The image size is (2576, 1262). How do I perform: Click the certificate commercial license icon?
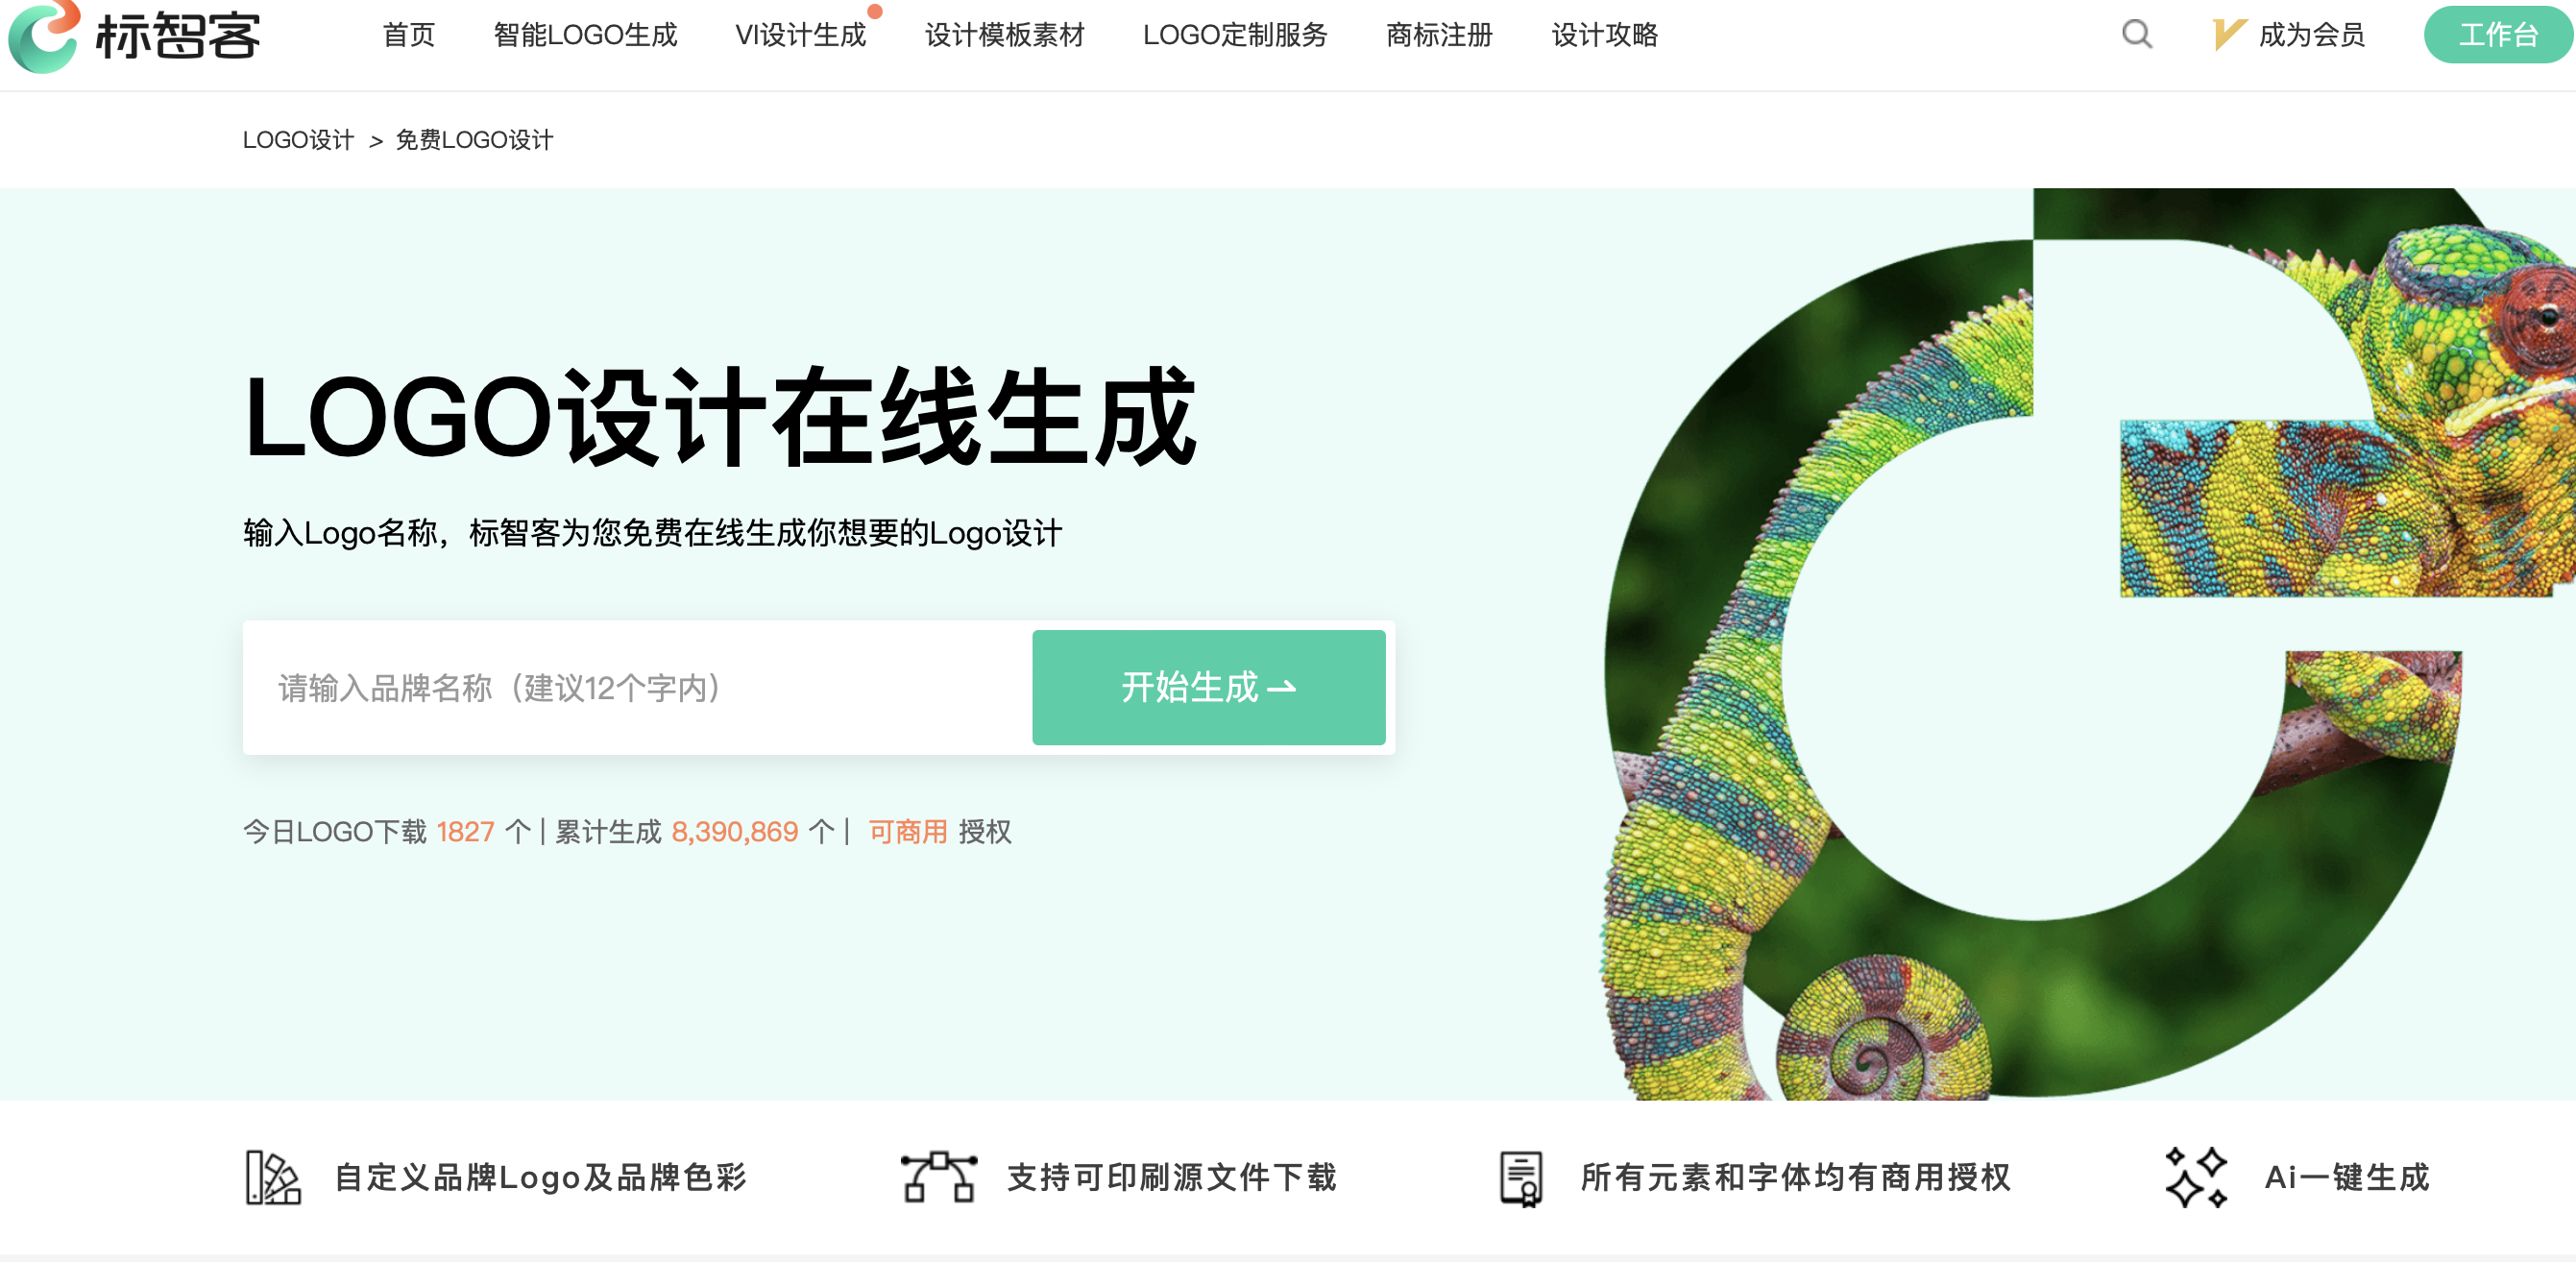click(x=1520, y=1178)
